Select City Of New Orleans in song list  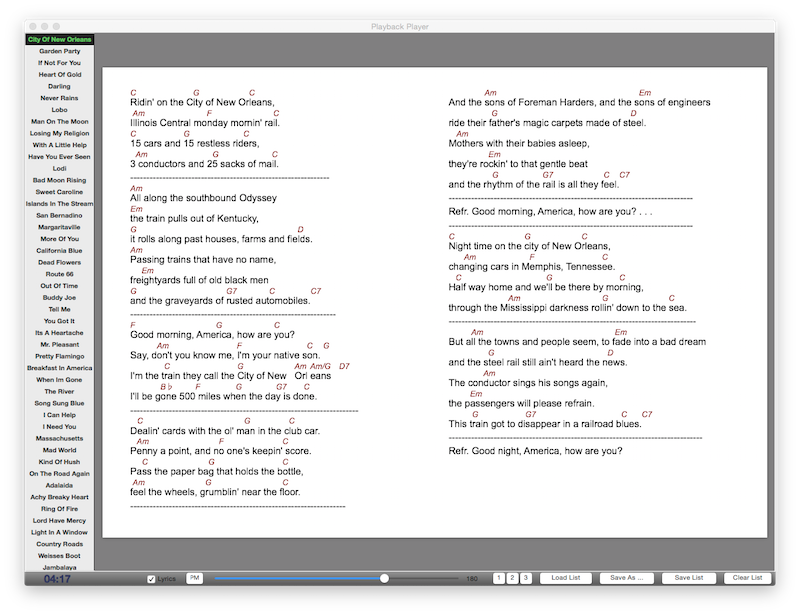click(x=60, y=39)
